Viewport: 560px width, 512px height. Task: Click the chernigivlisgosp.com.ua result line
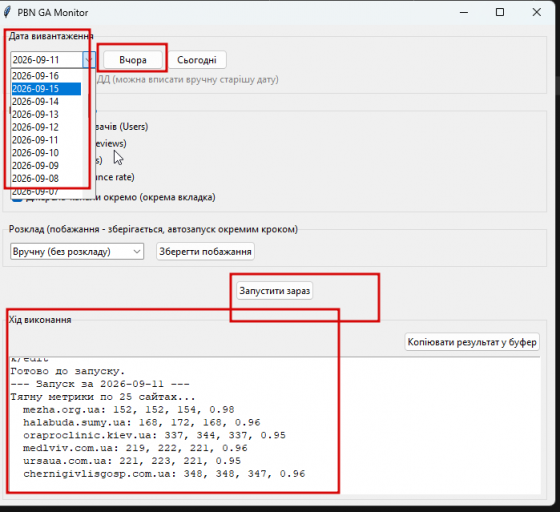coord(164,474)
